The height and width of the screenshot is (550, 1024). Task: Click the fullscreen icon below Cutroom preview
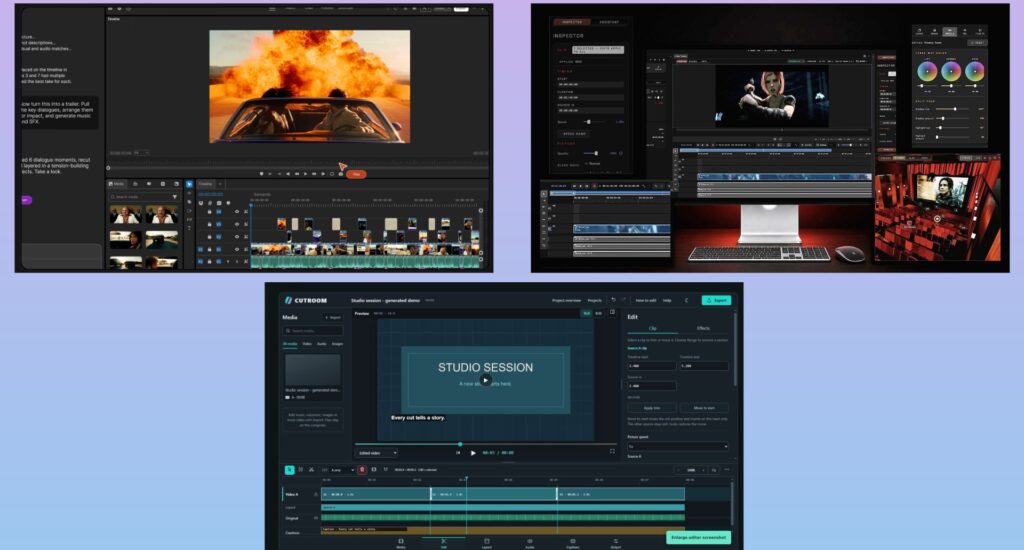612,451
